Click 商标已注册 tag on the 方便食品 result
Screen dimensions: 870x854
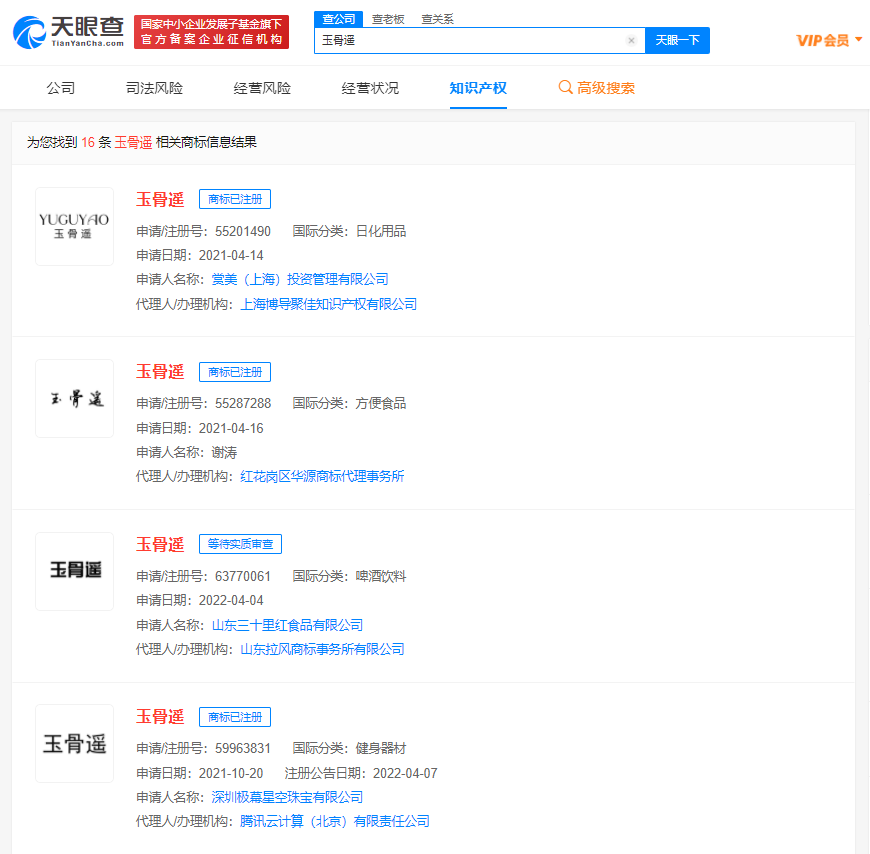(235, 372)
